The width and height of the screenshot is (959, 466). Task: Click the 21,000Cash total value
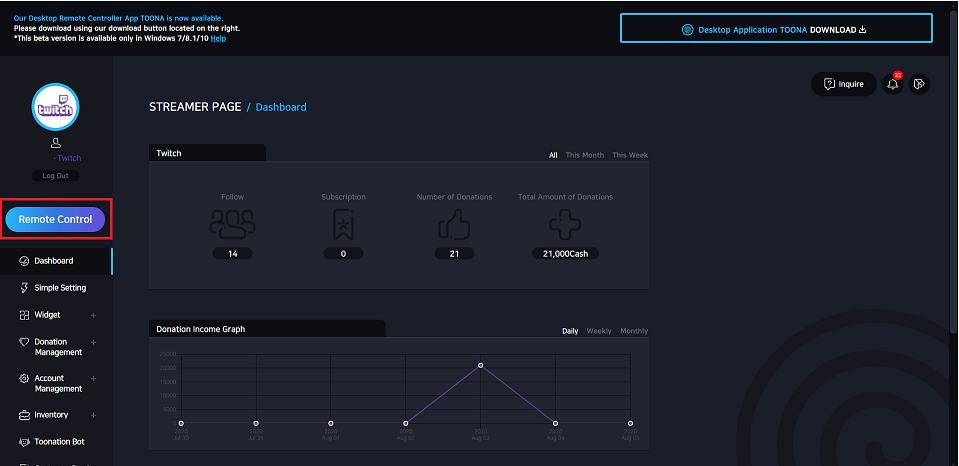[565, 253]
